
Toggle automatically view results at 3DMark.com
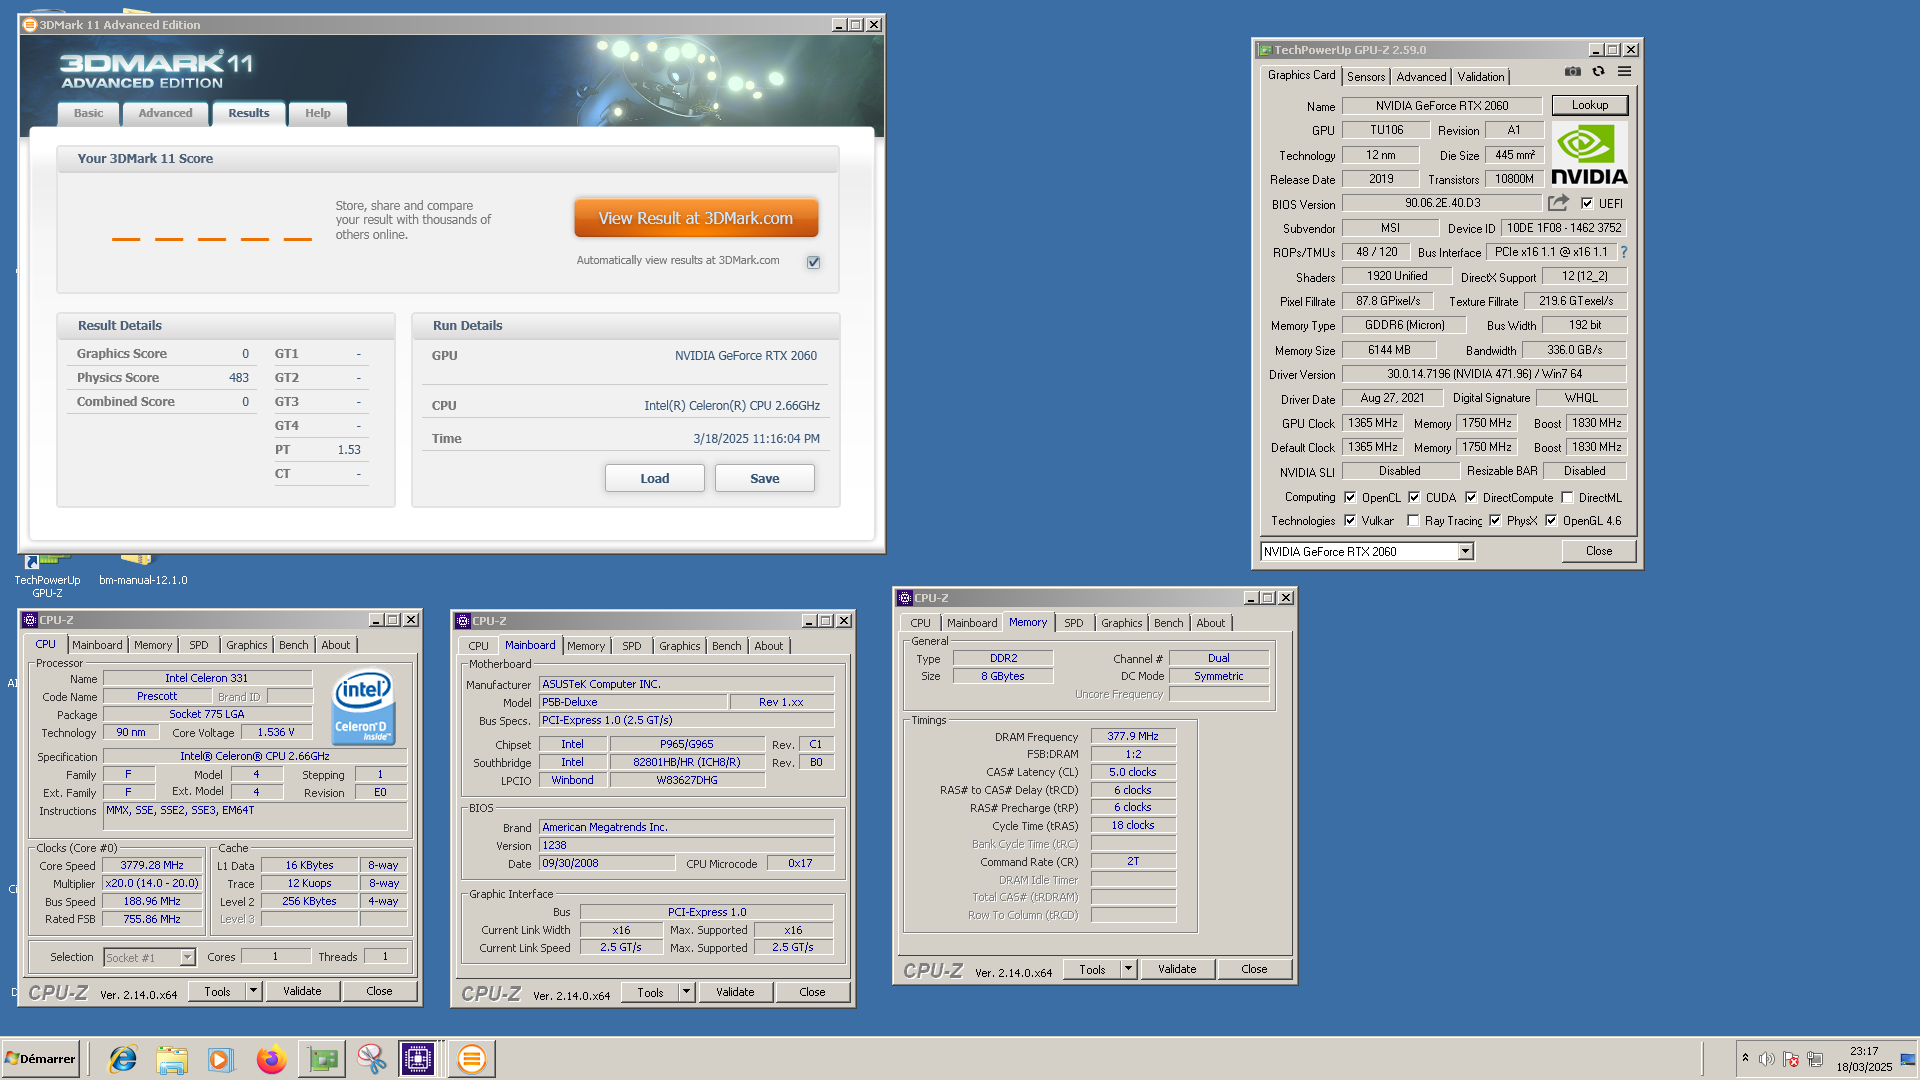(x=813, y=262)
